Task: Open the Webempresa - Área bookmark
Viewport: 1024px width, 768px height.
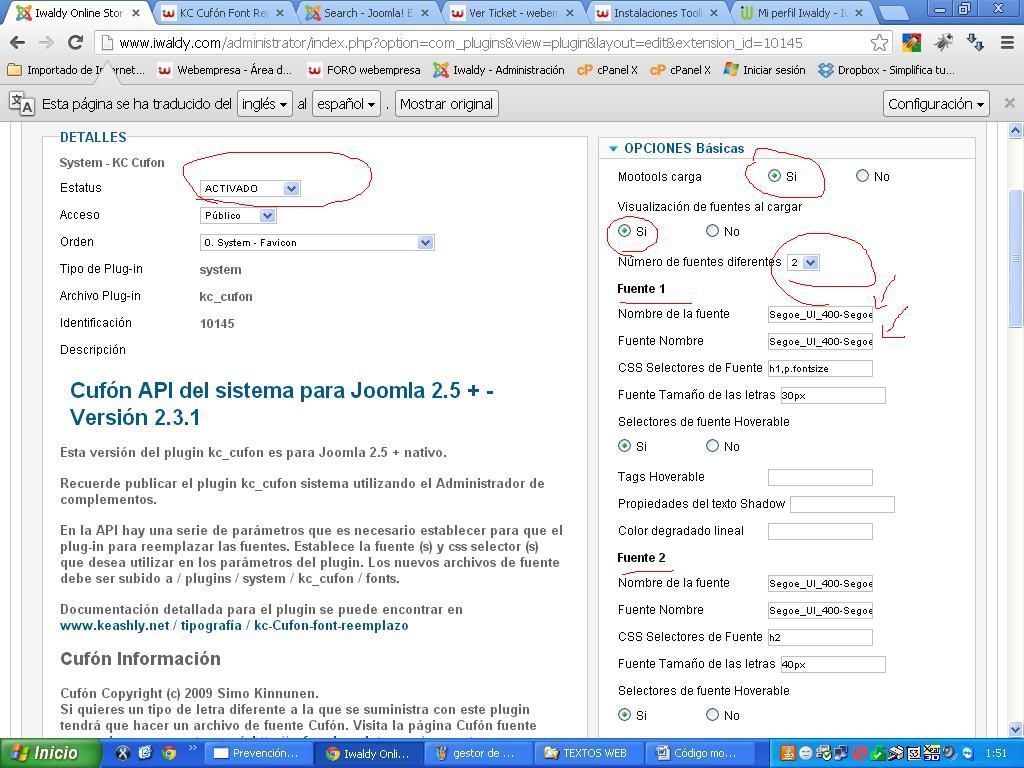Action: pos(225,70)
